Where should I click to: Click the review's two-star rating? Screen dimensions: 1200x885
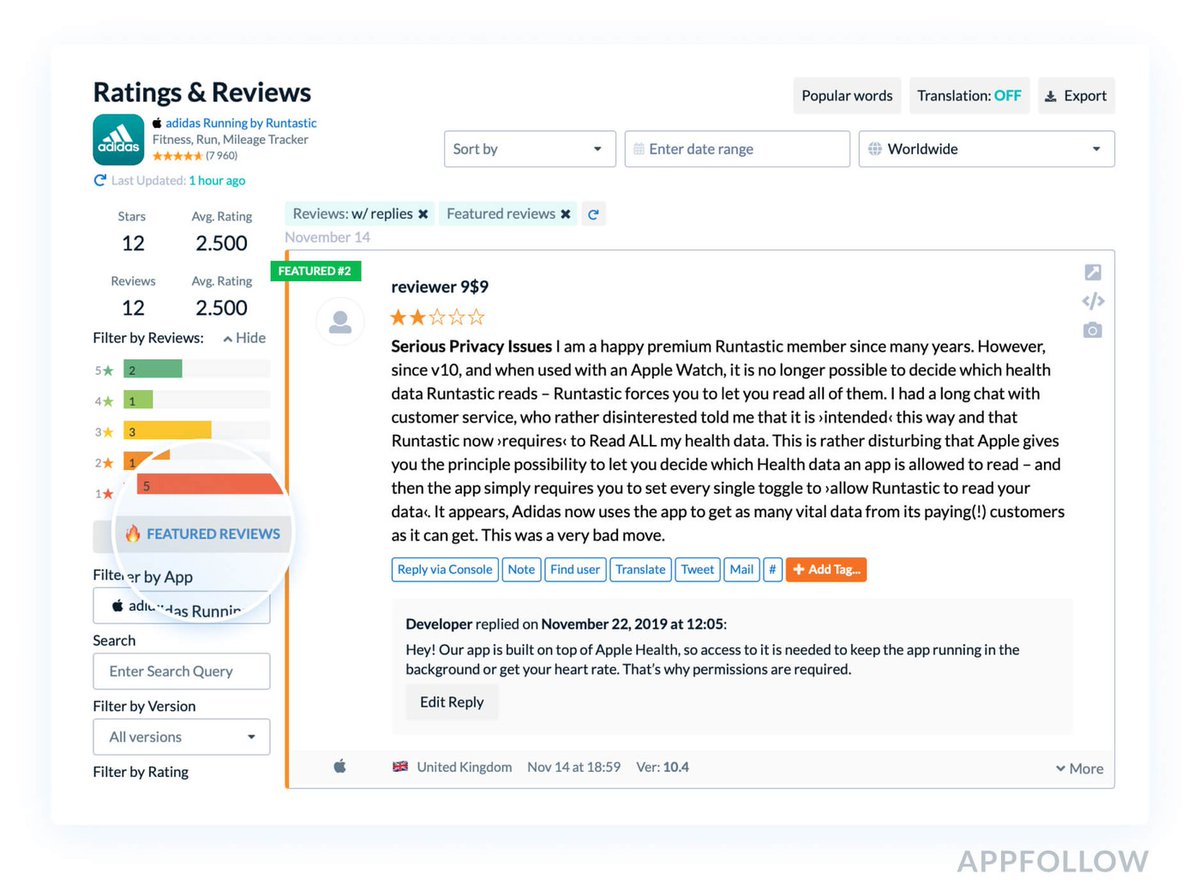tap(438, 318)
